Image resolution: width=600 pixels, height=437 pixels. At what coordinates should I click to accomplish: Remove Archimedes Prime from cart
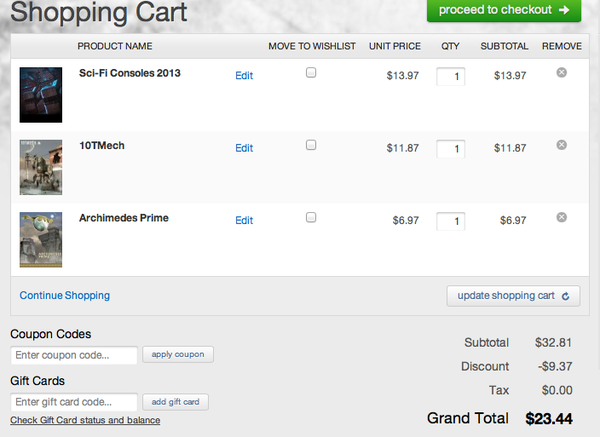pos(561,217)
